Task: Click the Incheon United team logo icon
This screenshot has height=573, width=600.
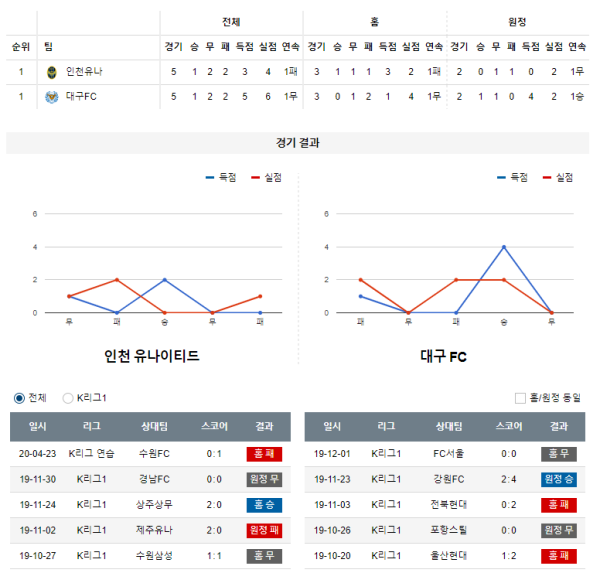Action: pos(52,72)
